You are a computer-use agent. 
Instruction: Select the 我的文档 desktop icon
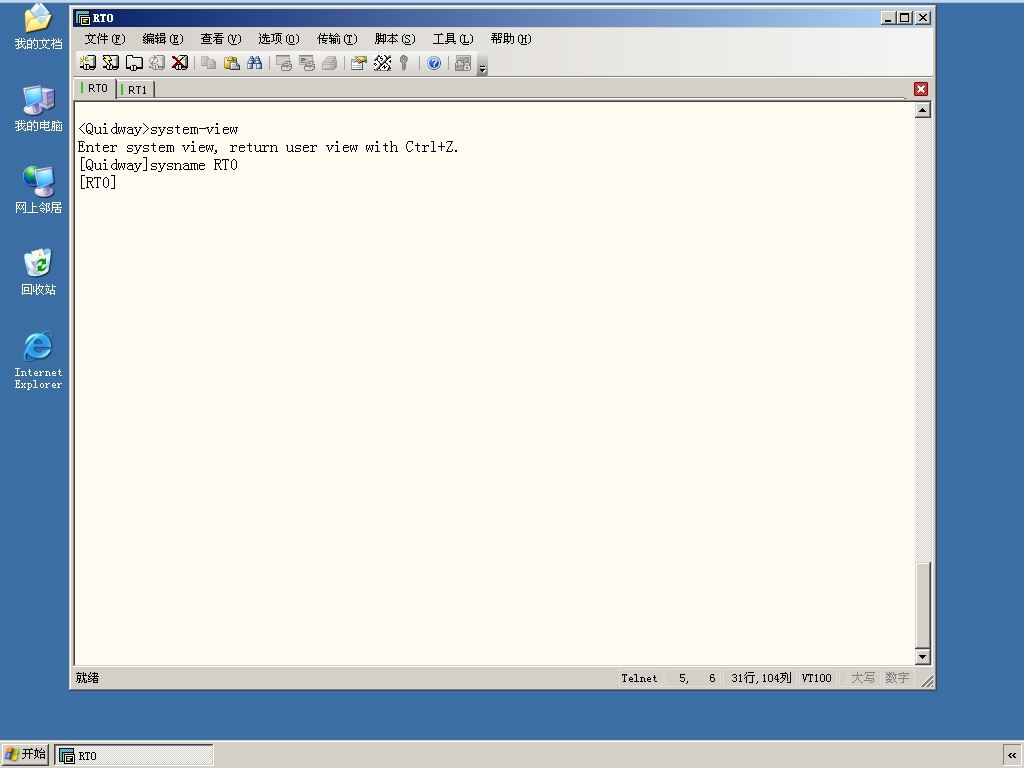(38, 27)
